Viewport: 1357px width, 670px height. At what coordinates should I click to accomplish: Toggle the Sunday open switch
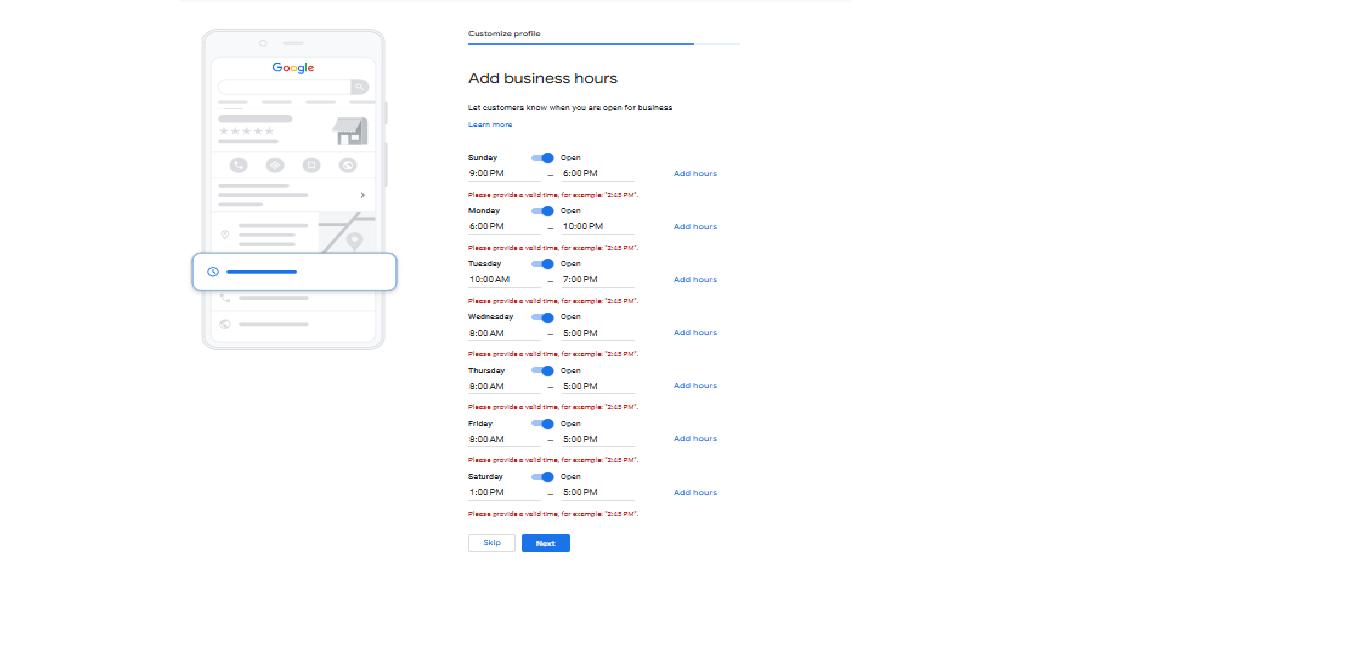542,157
